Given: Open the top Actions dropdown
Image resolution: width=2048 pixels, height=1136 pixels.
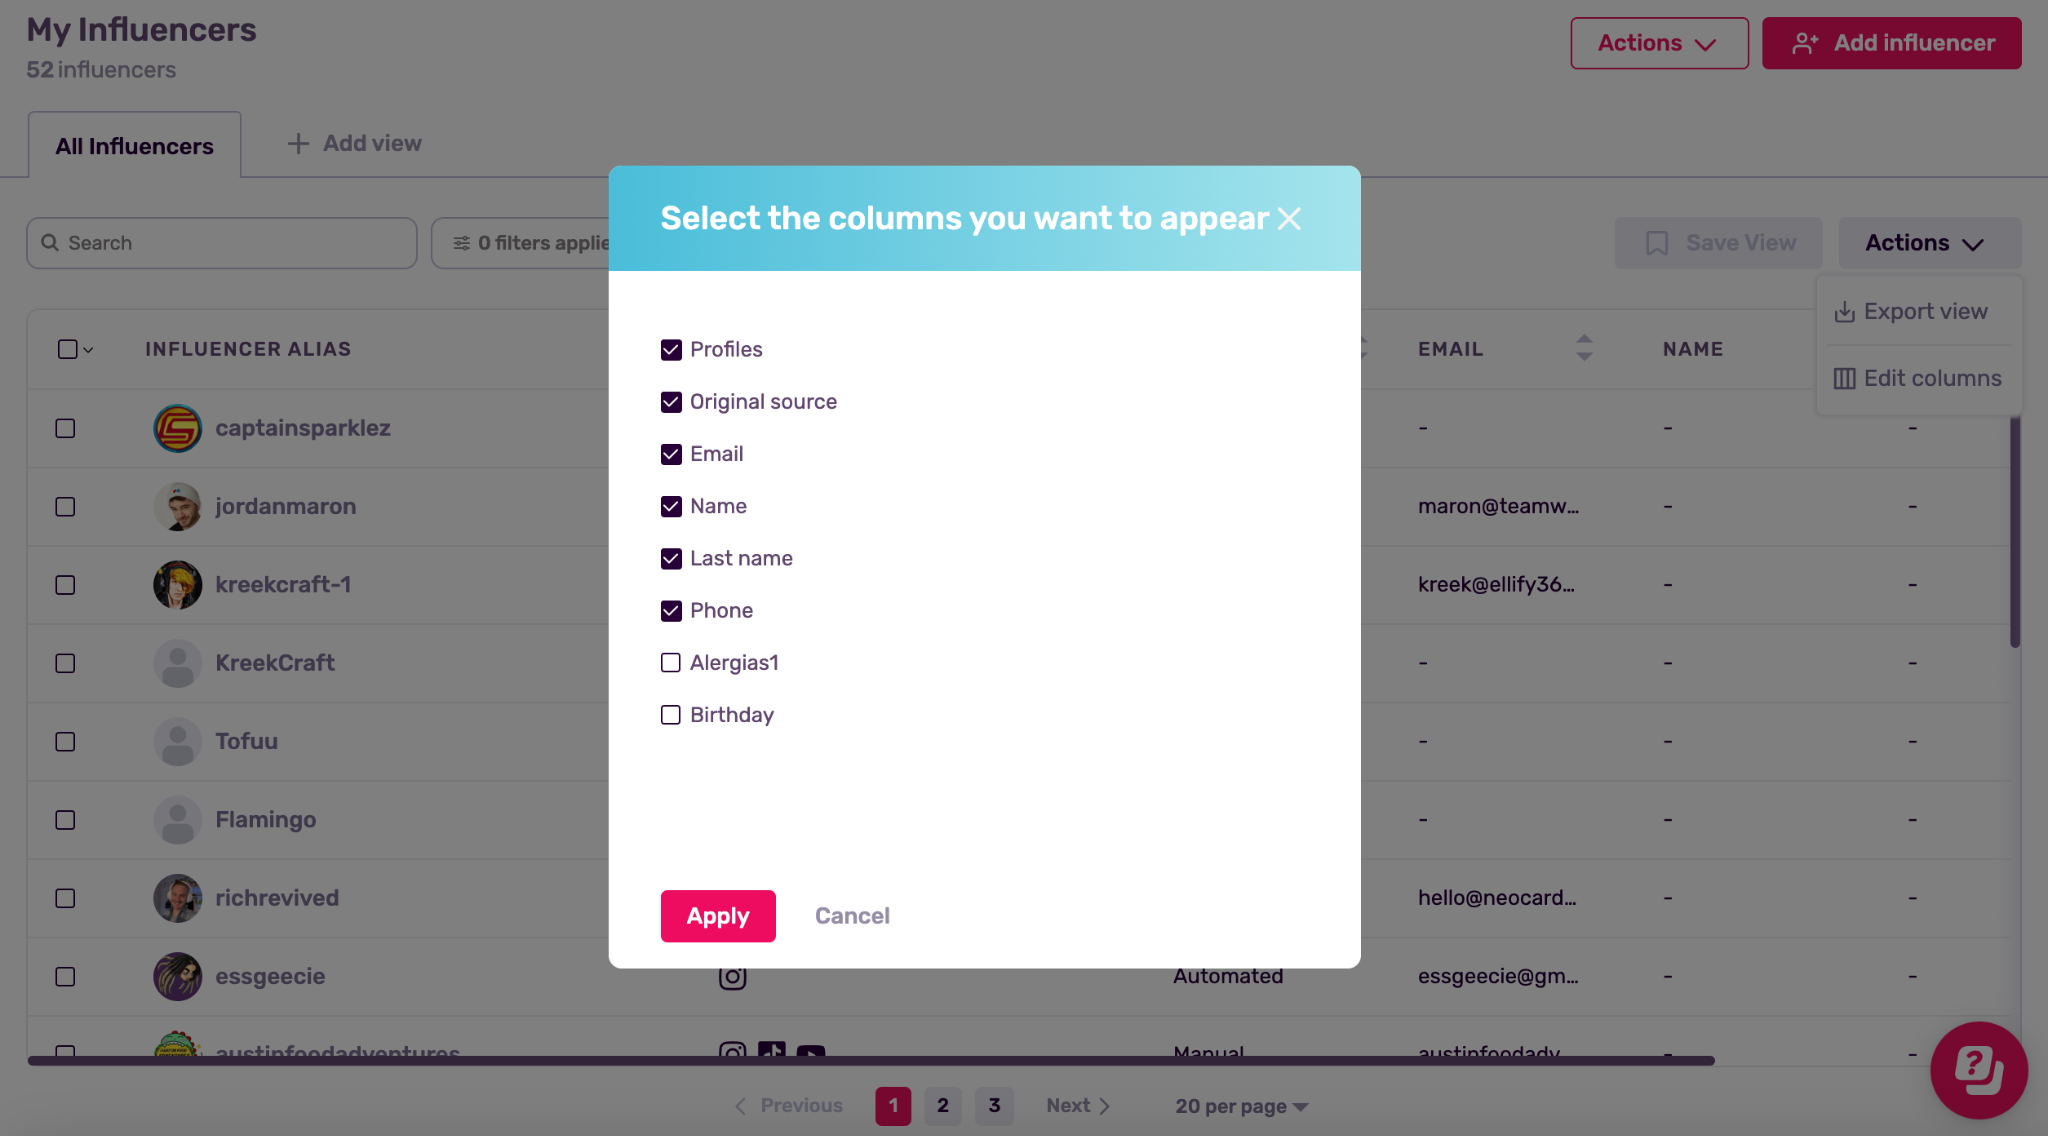Looking at the screenshot, I should pos(1658,43).
